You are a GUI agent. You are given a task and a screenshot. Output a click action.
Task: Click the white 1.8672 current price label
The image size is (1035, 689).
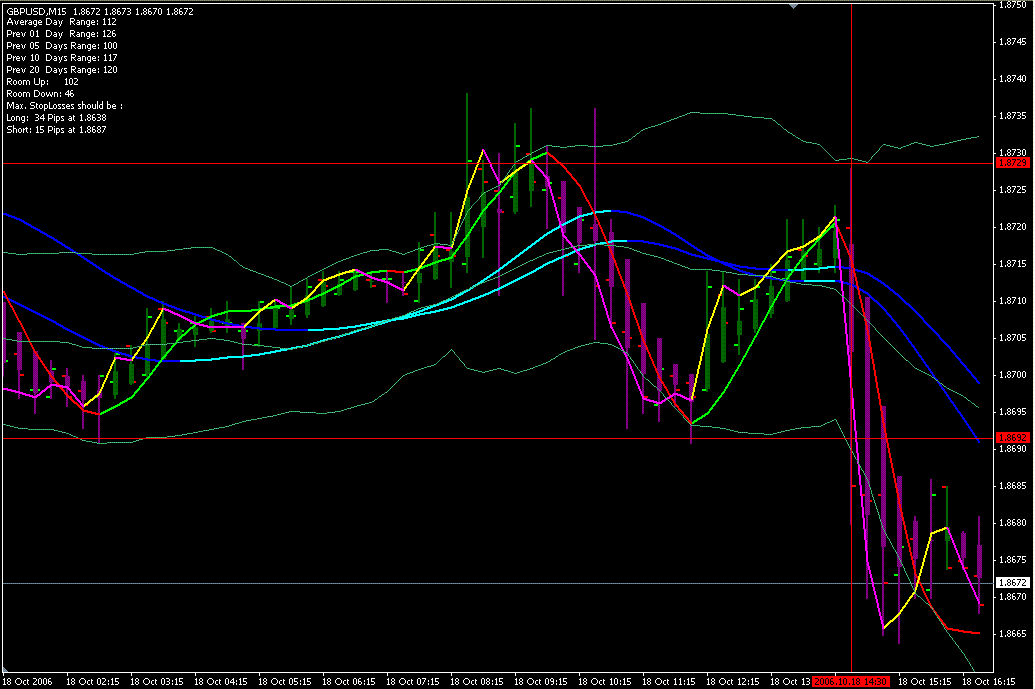tap(1013, 583)
